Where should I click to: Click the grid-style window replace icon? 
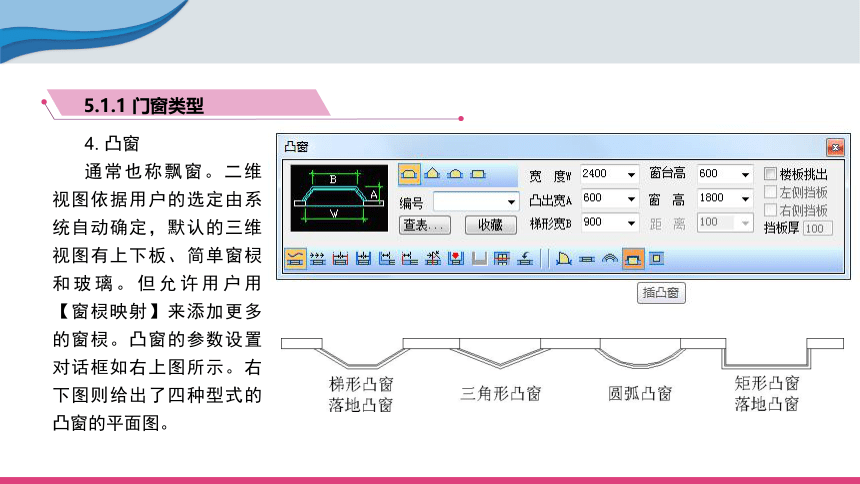(x=502, y=258)
